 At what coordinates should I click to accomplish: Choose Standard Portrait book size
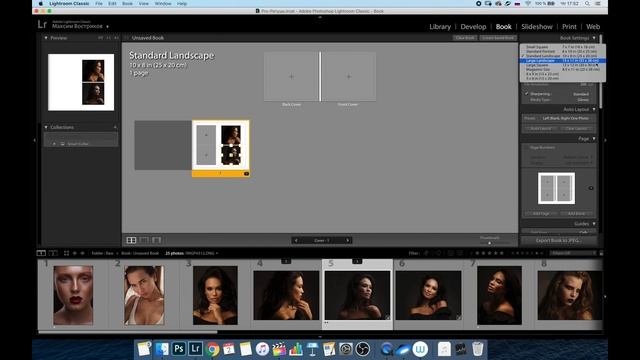562,51
